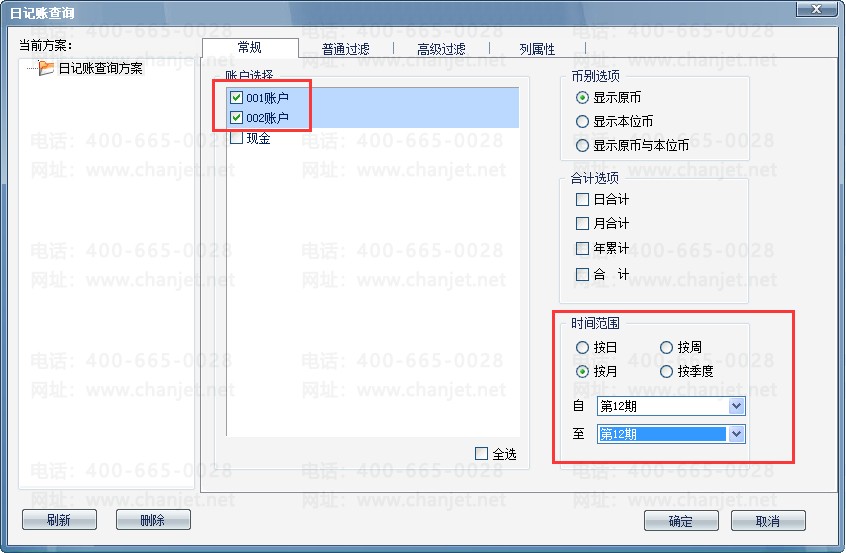
Task: Close the 日记账查询 dialog window
Action: coord(816,9)
